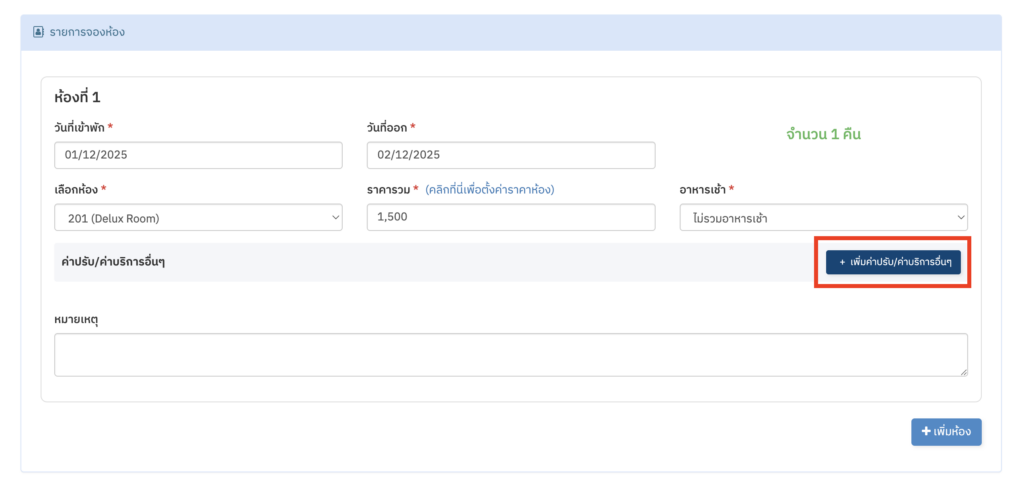This screenshot has height=486, width=1024.
Task: Click the วันที่ออก label
Action: 387,127
